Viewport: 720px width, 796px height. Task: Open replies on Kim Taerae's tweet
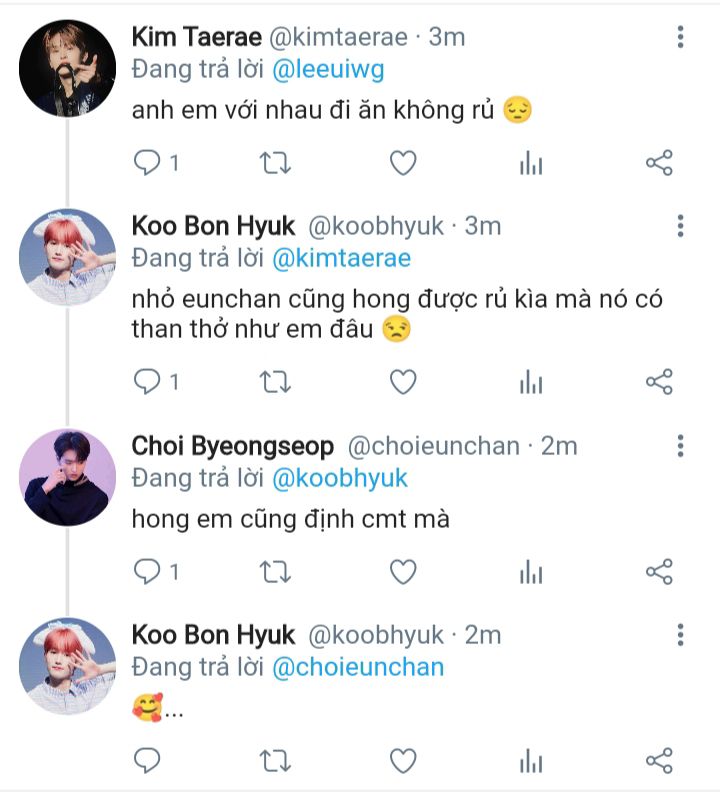pyautogui.click(x=148, y=163)
